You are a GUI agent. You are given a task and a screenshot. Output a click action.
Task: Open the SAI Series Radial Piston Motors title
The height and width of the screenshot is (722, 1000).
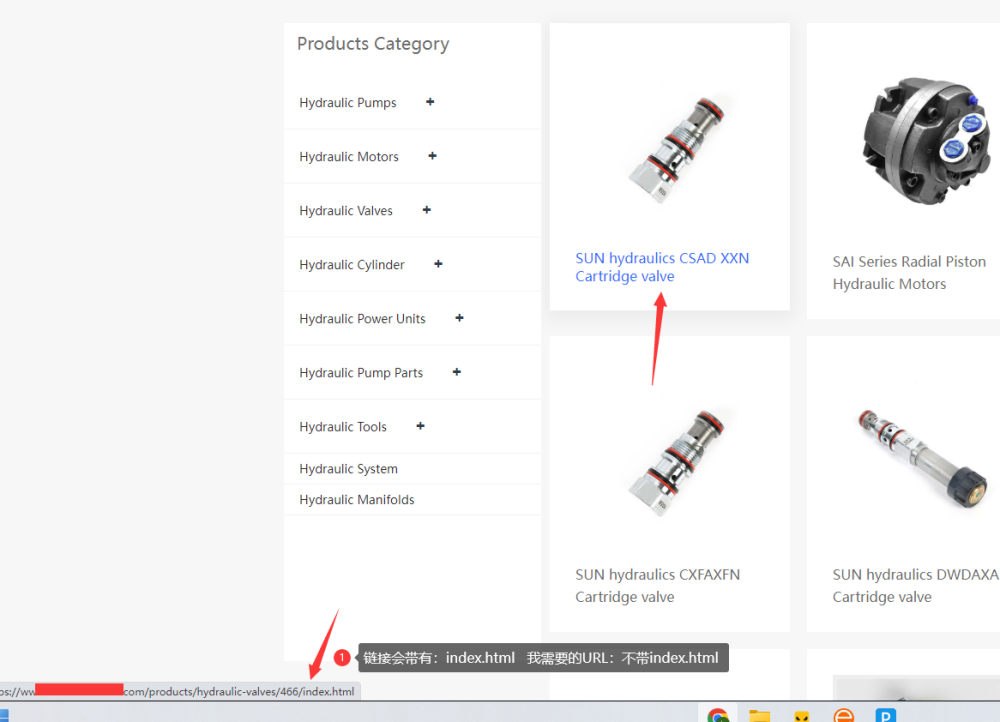pyautogui.click(x=909, y=272)
